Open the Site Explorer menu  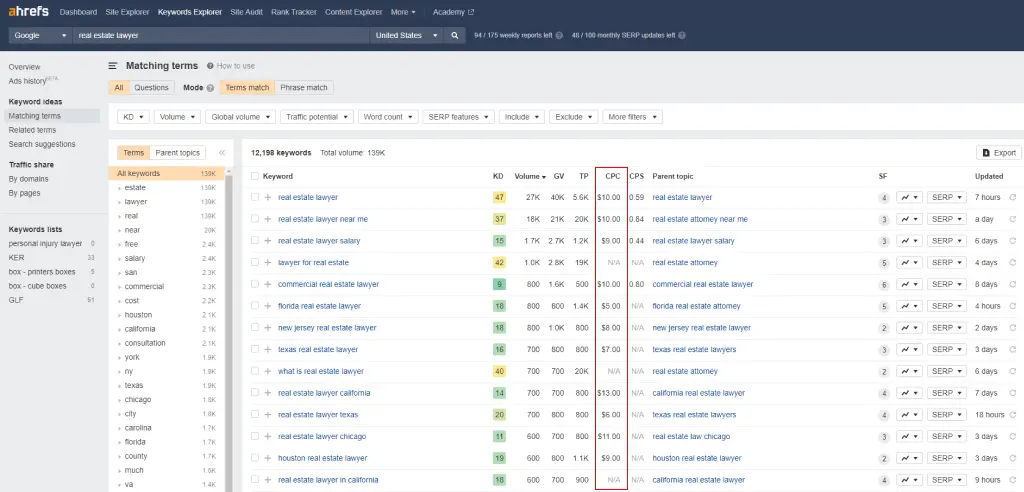click(x=127, y=12)
